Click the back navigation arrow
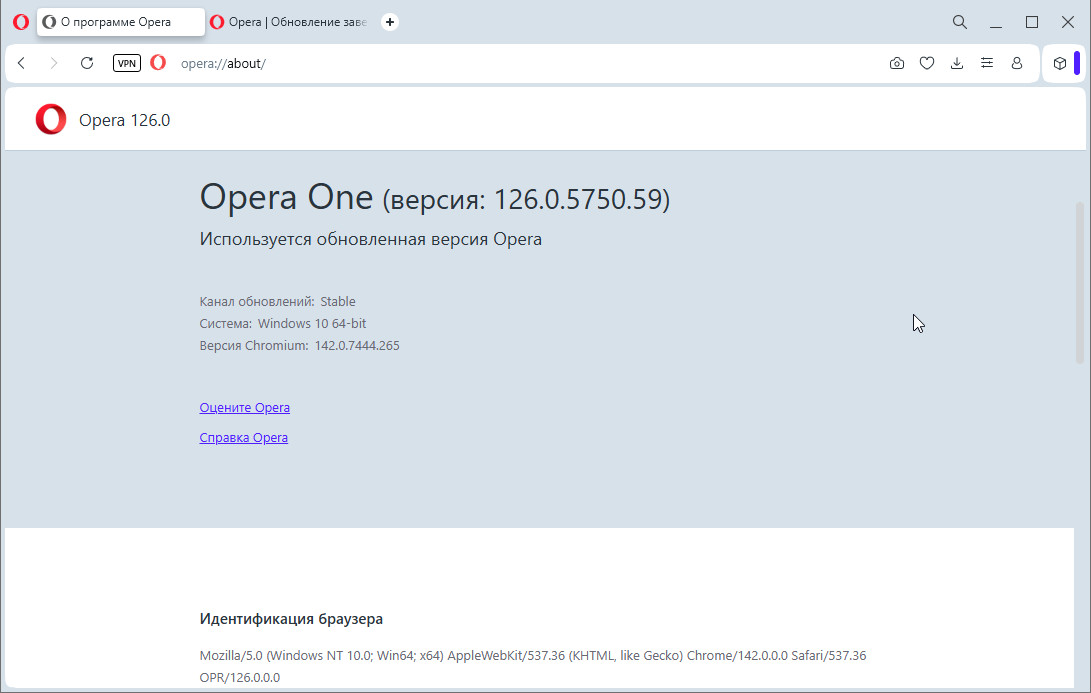 coord(22,63)
